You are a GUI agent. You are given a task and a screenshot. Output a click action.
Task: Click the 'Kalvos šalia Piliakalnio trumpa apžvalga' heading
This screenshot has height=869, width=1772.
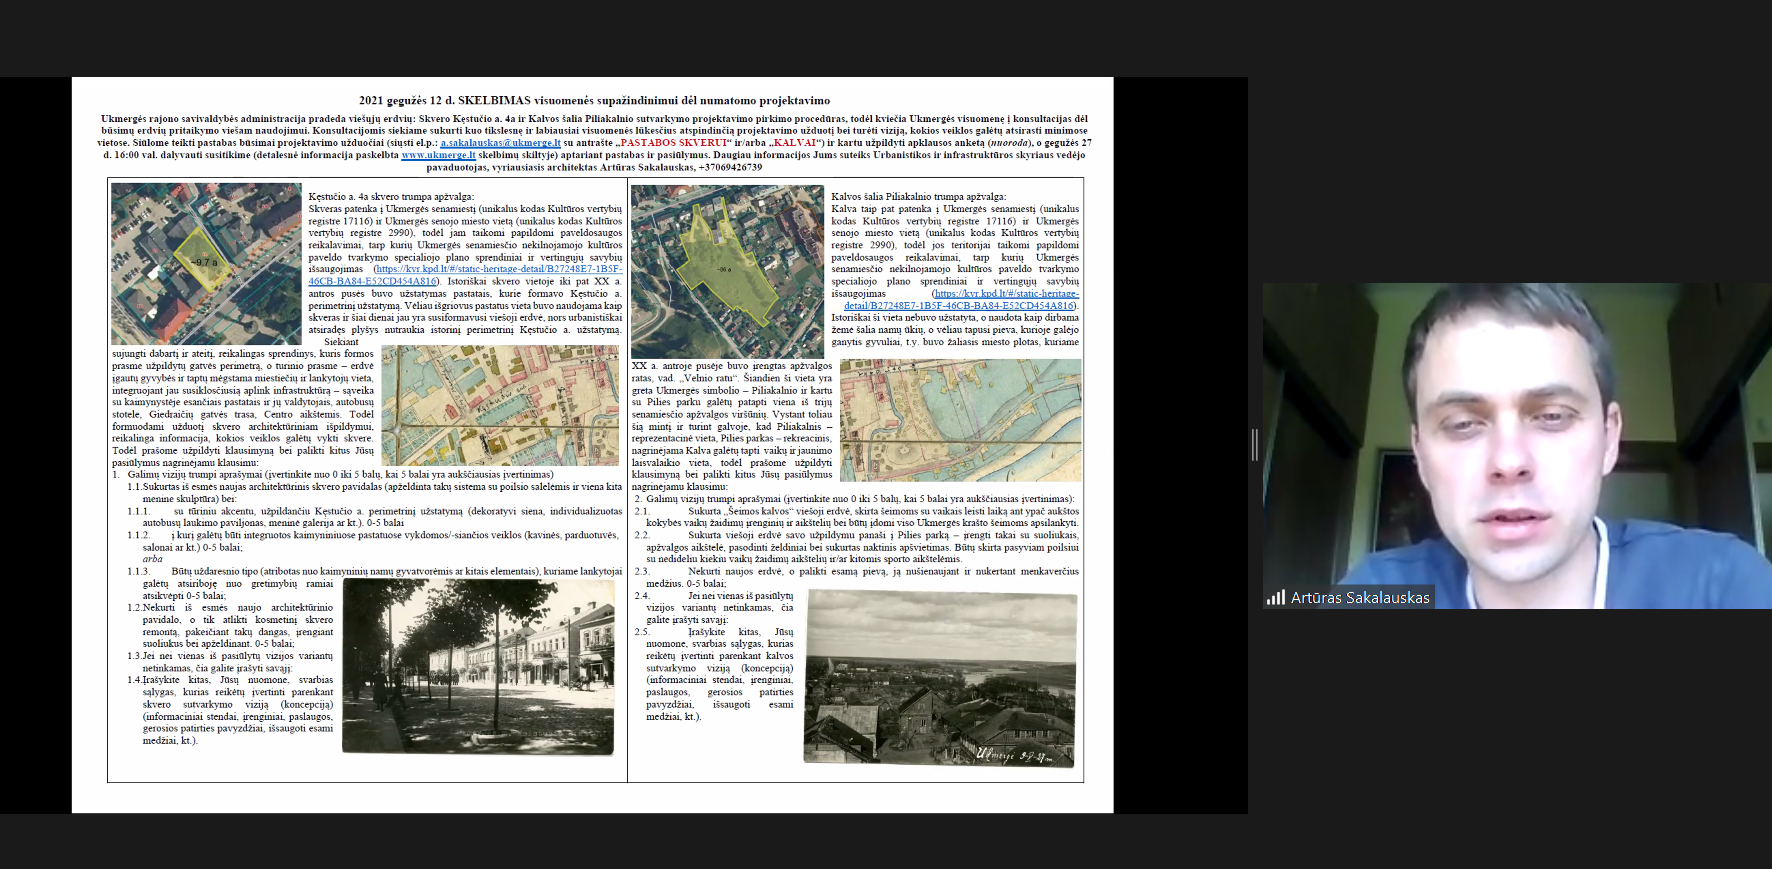tap(918, 197)
